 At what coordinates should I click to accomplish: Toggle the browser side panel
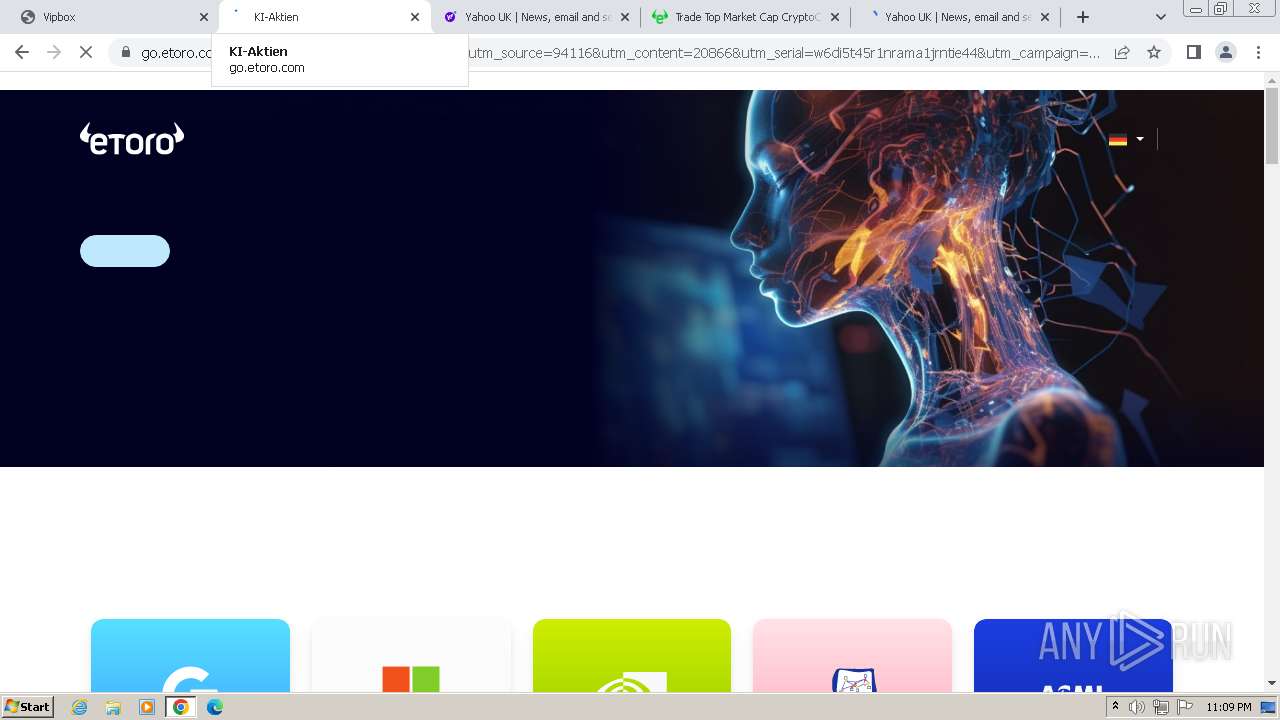[1193, 52]
